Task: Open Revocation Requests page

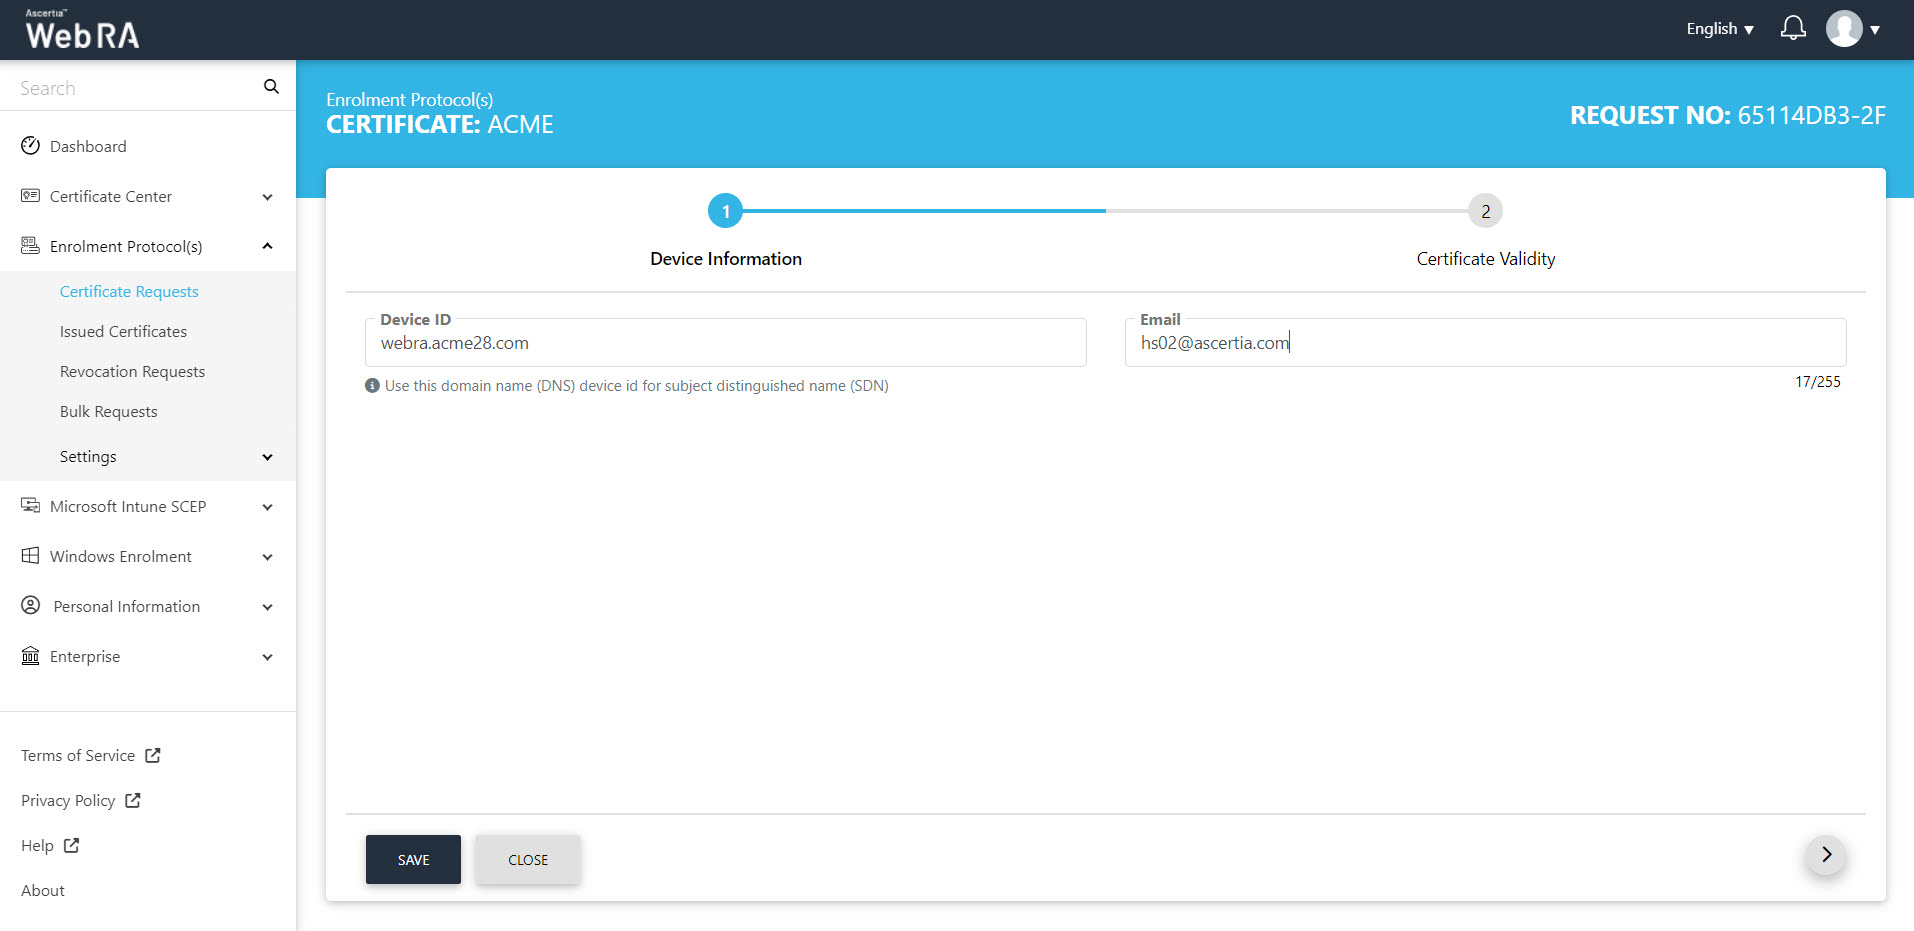Action: pos(132,372)
